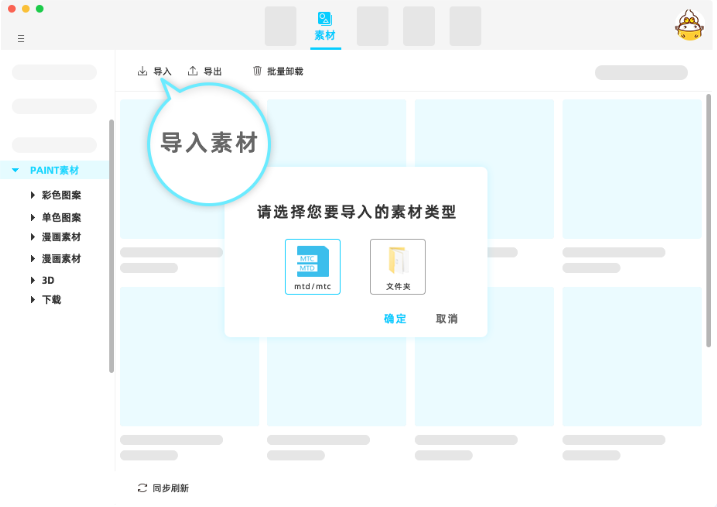Collapse the PAINT素材 tree arrow
Screen dimensions: 717x507
click(x=16, y=170)
